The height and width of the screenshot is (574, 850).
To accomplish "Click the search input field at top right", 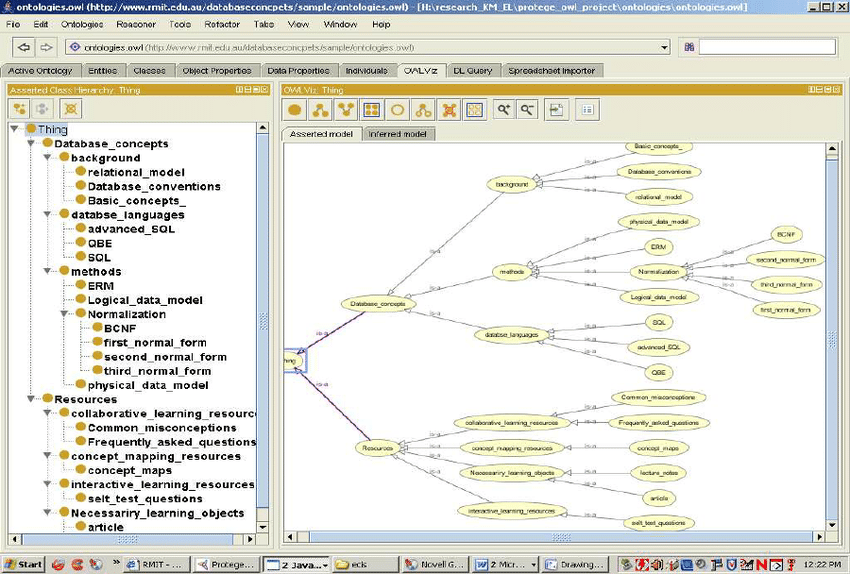I will click(767, 47).
